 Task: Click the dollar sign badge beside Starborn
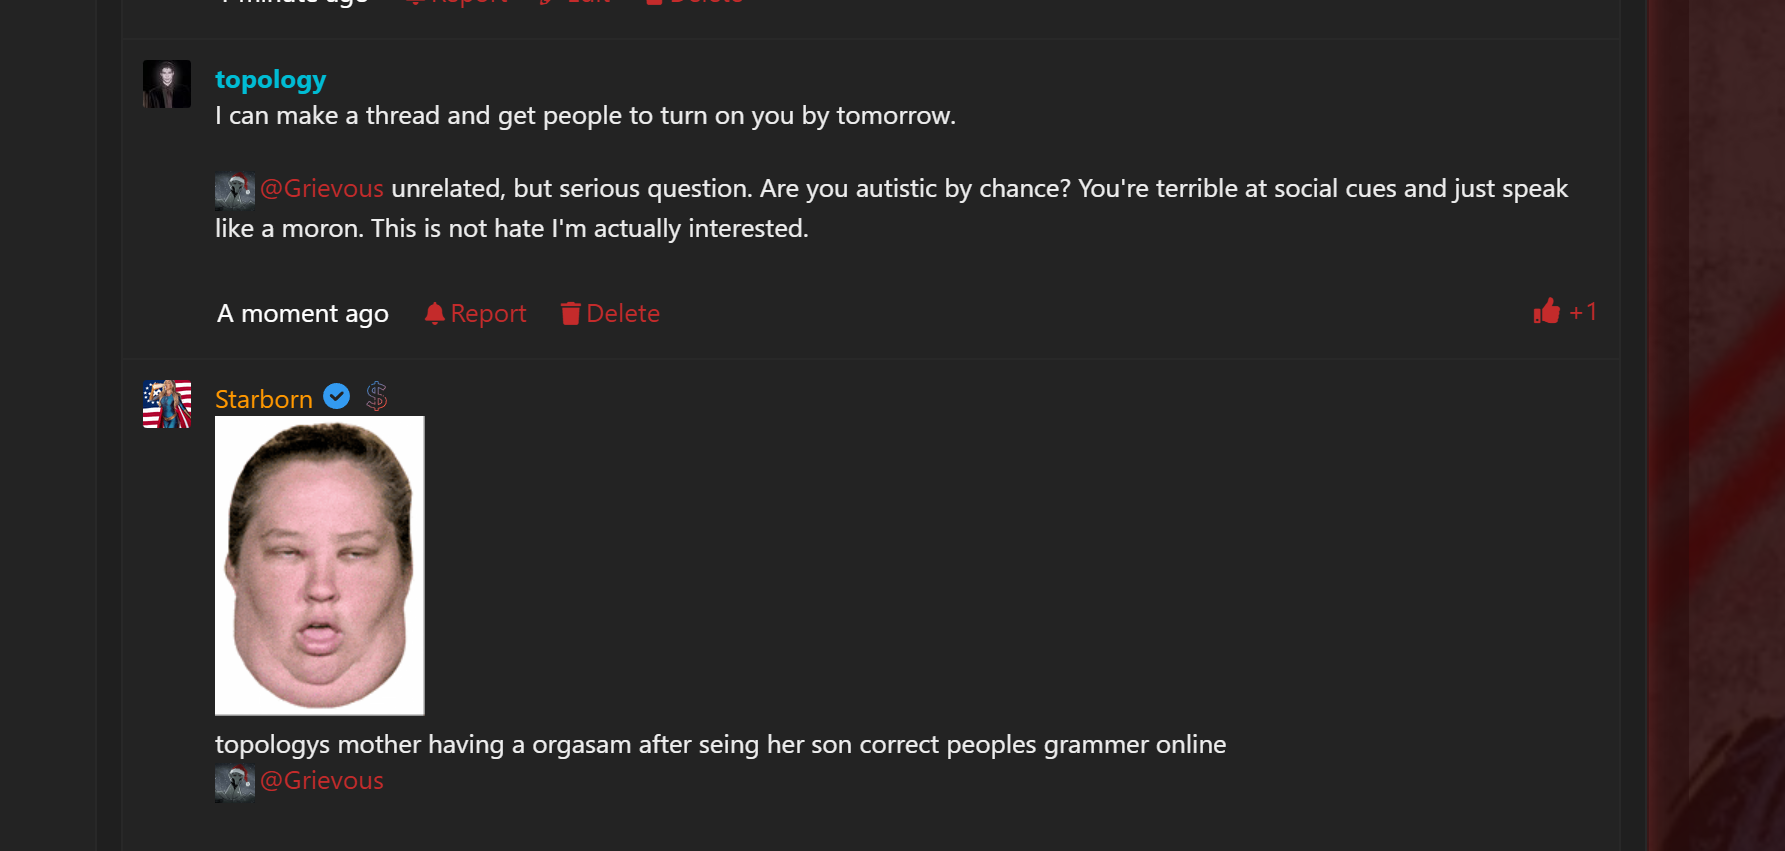coord(376,397)
